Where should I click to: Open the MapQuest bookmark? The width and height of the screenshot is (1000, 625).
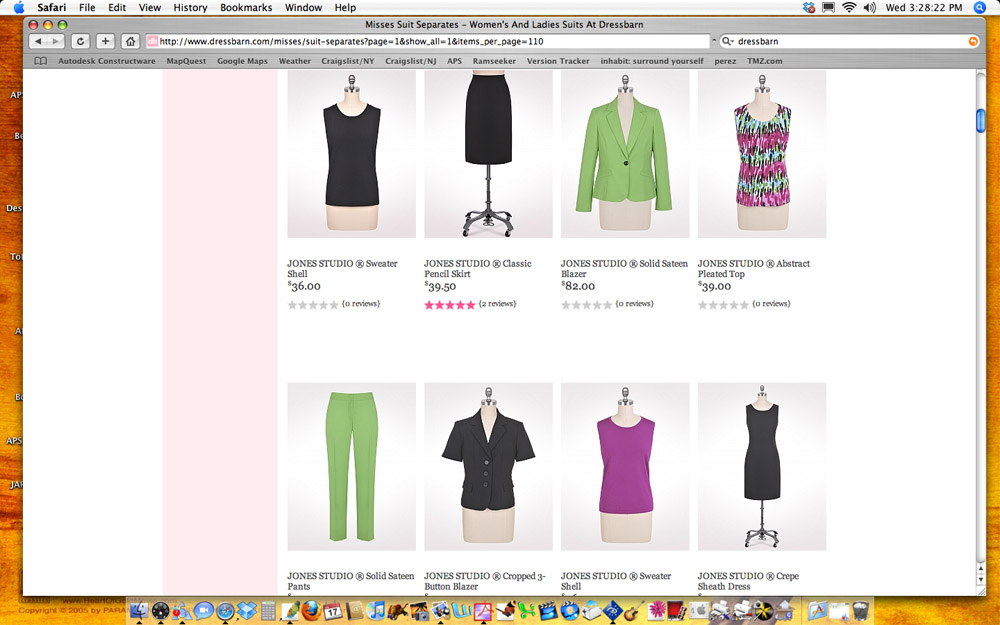(186, 61)
